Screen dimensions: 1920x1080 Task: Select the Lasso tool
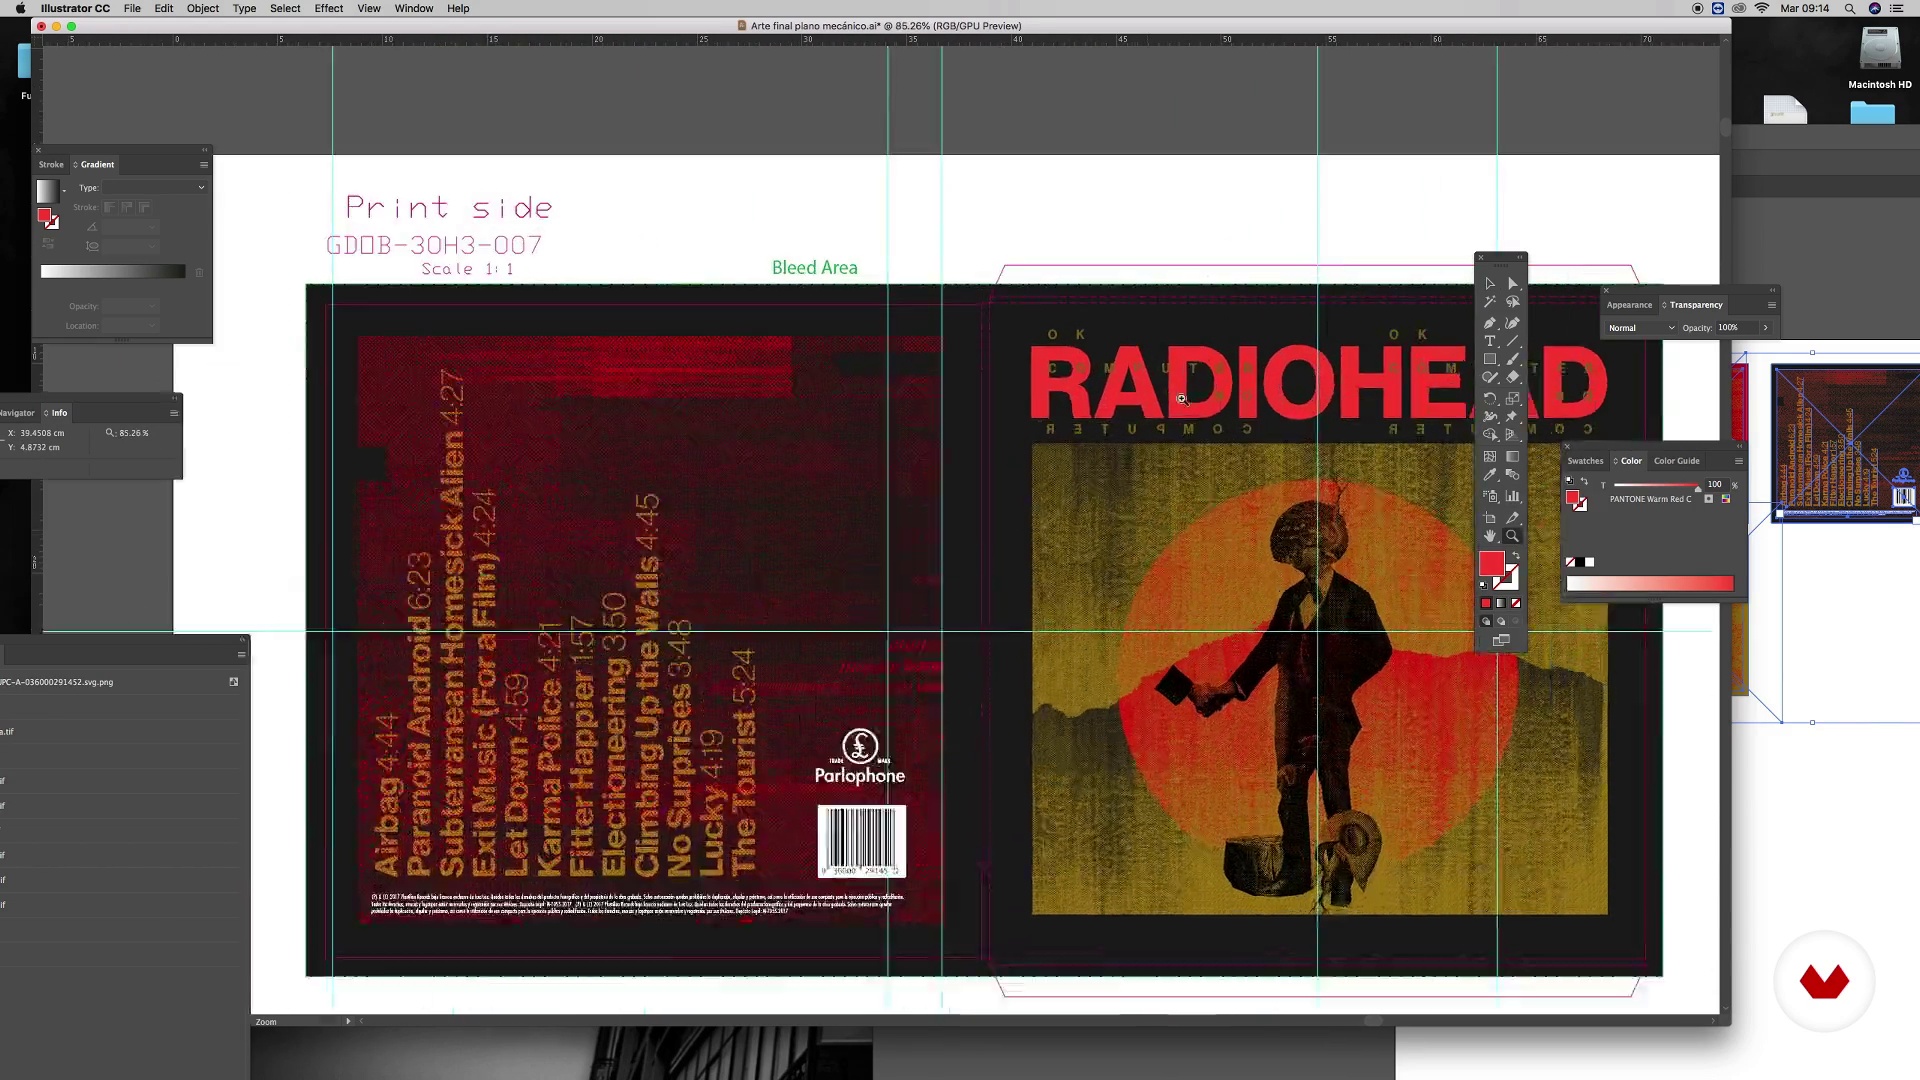pos(1513,302)
